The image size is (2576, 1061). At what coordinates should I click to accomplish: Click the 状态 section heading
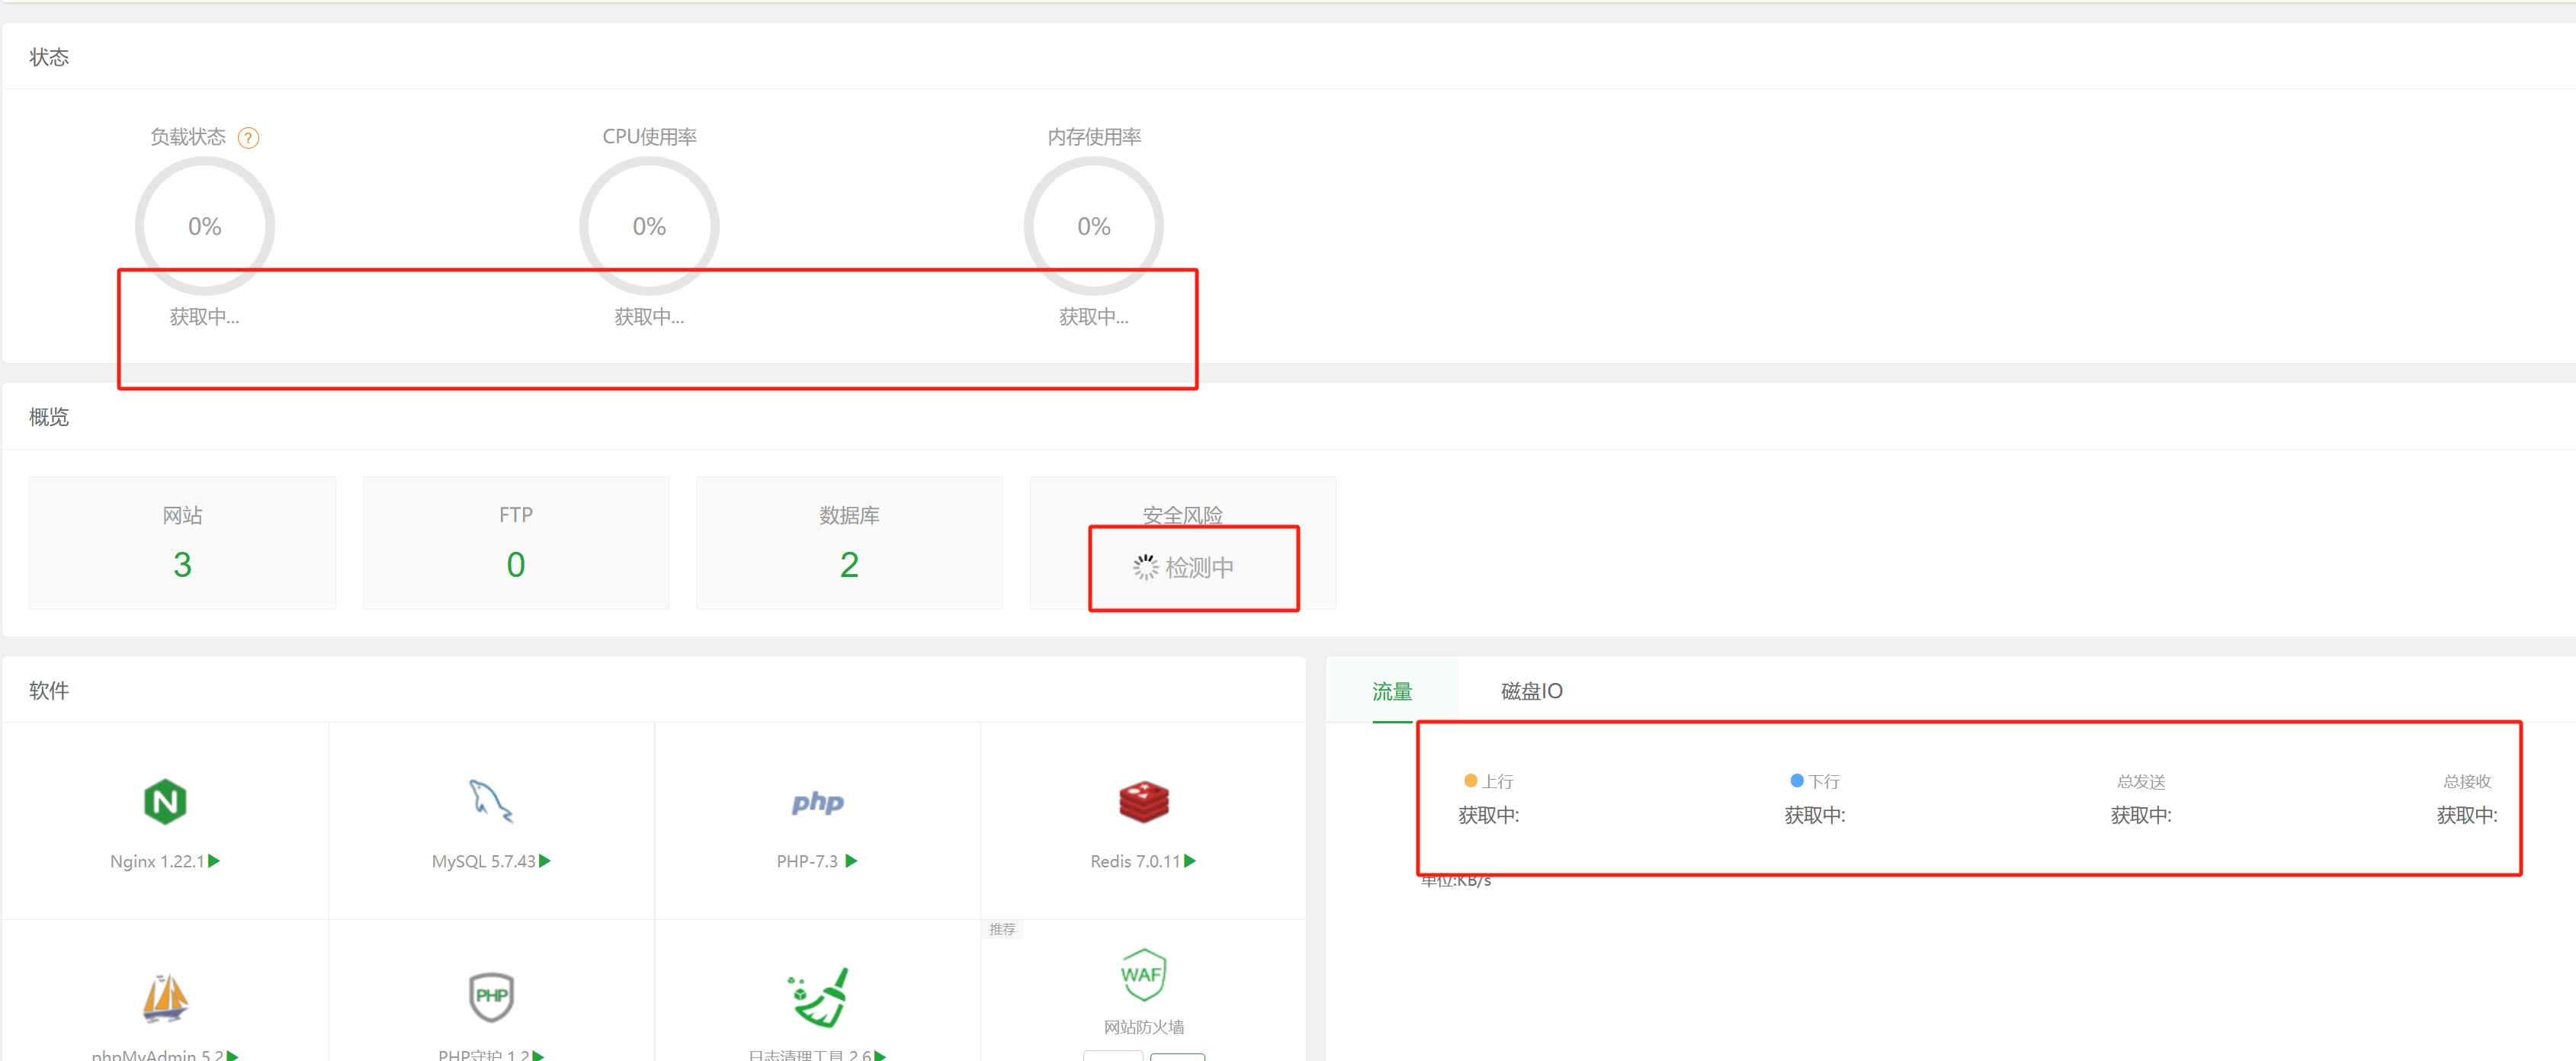point(49,57)
